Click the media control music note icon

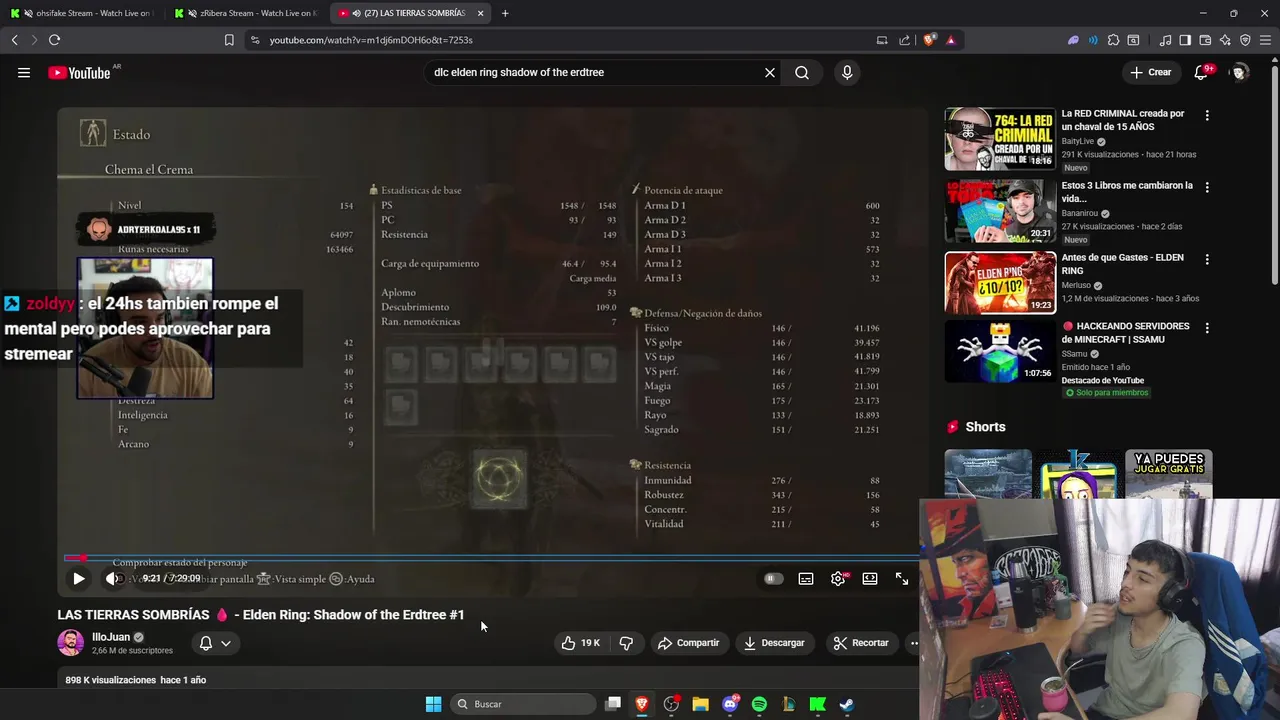pyautogui.click(x=1165, y=40)
